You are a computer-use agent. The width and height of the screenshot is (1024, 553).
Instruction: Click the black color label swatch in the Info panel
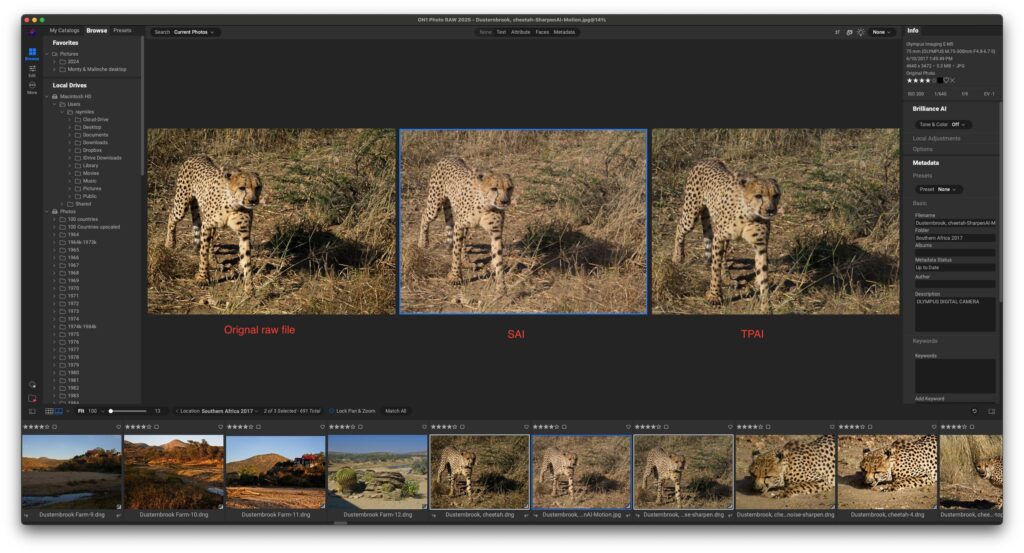[939, 80]
